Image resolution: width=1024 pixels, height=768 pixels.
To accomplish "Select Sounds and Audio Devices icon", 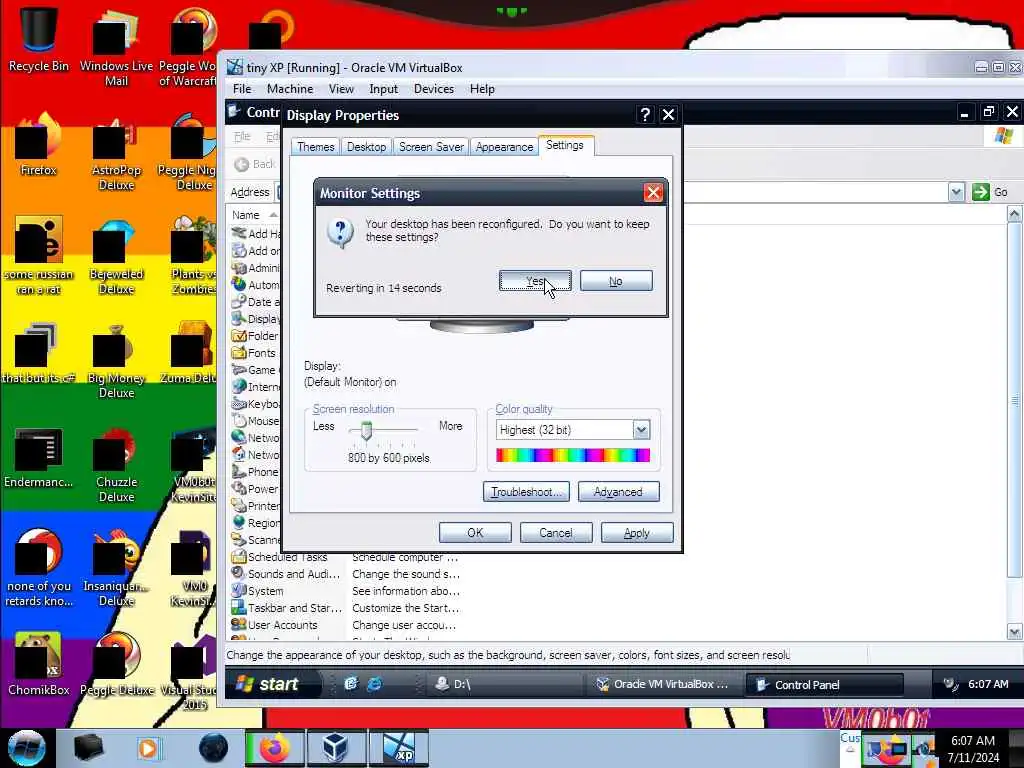I will point(238,573).
